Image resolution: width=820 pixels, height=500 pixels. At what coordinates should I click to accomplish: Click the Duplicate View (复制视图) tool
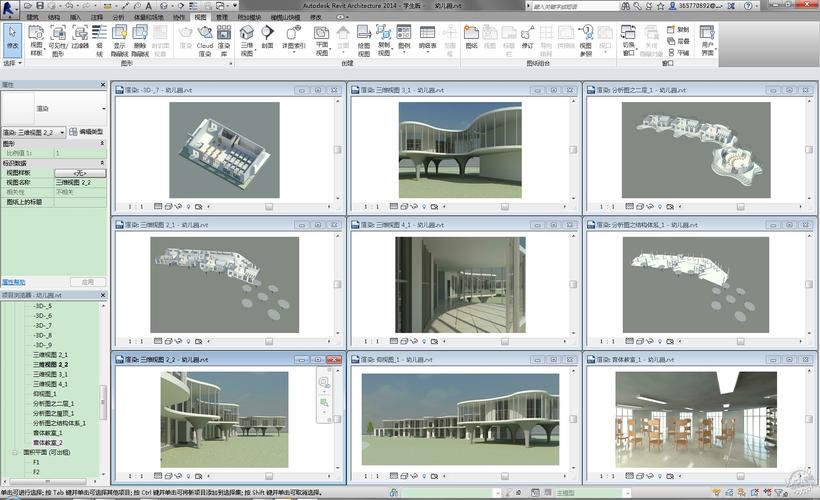click(x=384, y=40)
